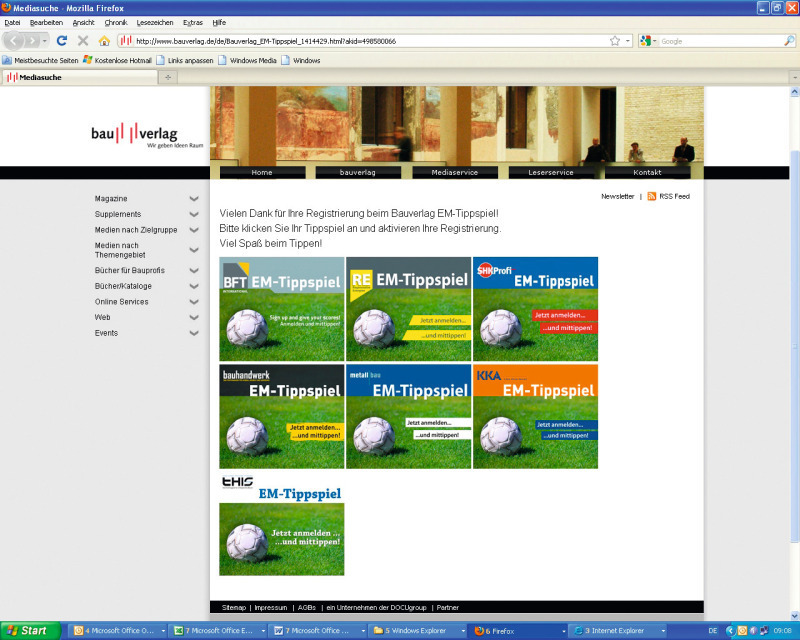Click the search magnifier icon
This screenshot has height=640, width=800.
pyautogui.click(x=789, y=41)
